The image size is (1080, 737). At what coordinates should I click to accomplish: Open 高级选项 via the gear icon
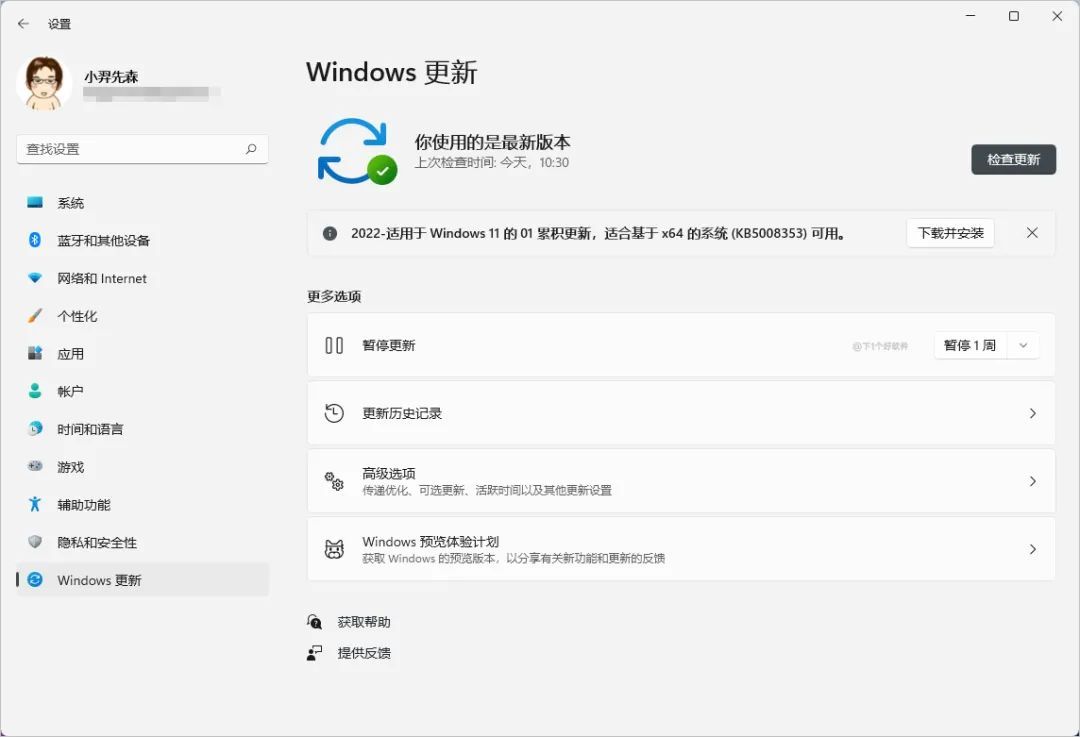[x=334, y=481]
